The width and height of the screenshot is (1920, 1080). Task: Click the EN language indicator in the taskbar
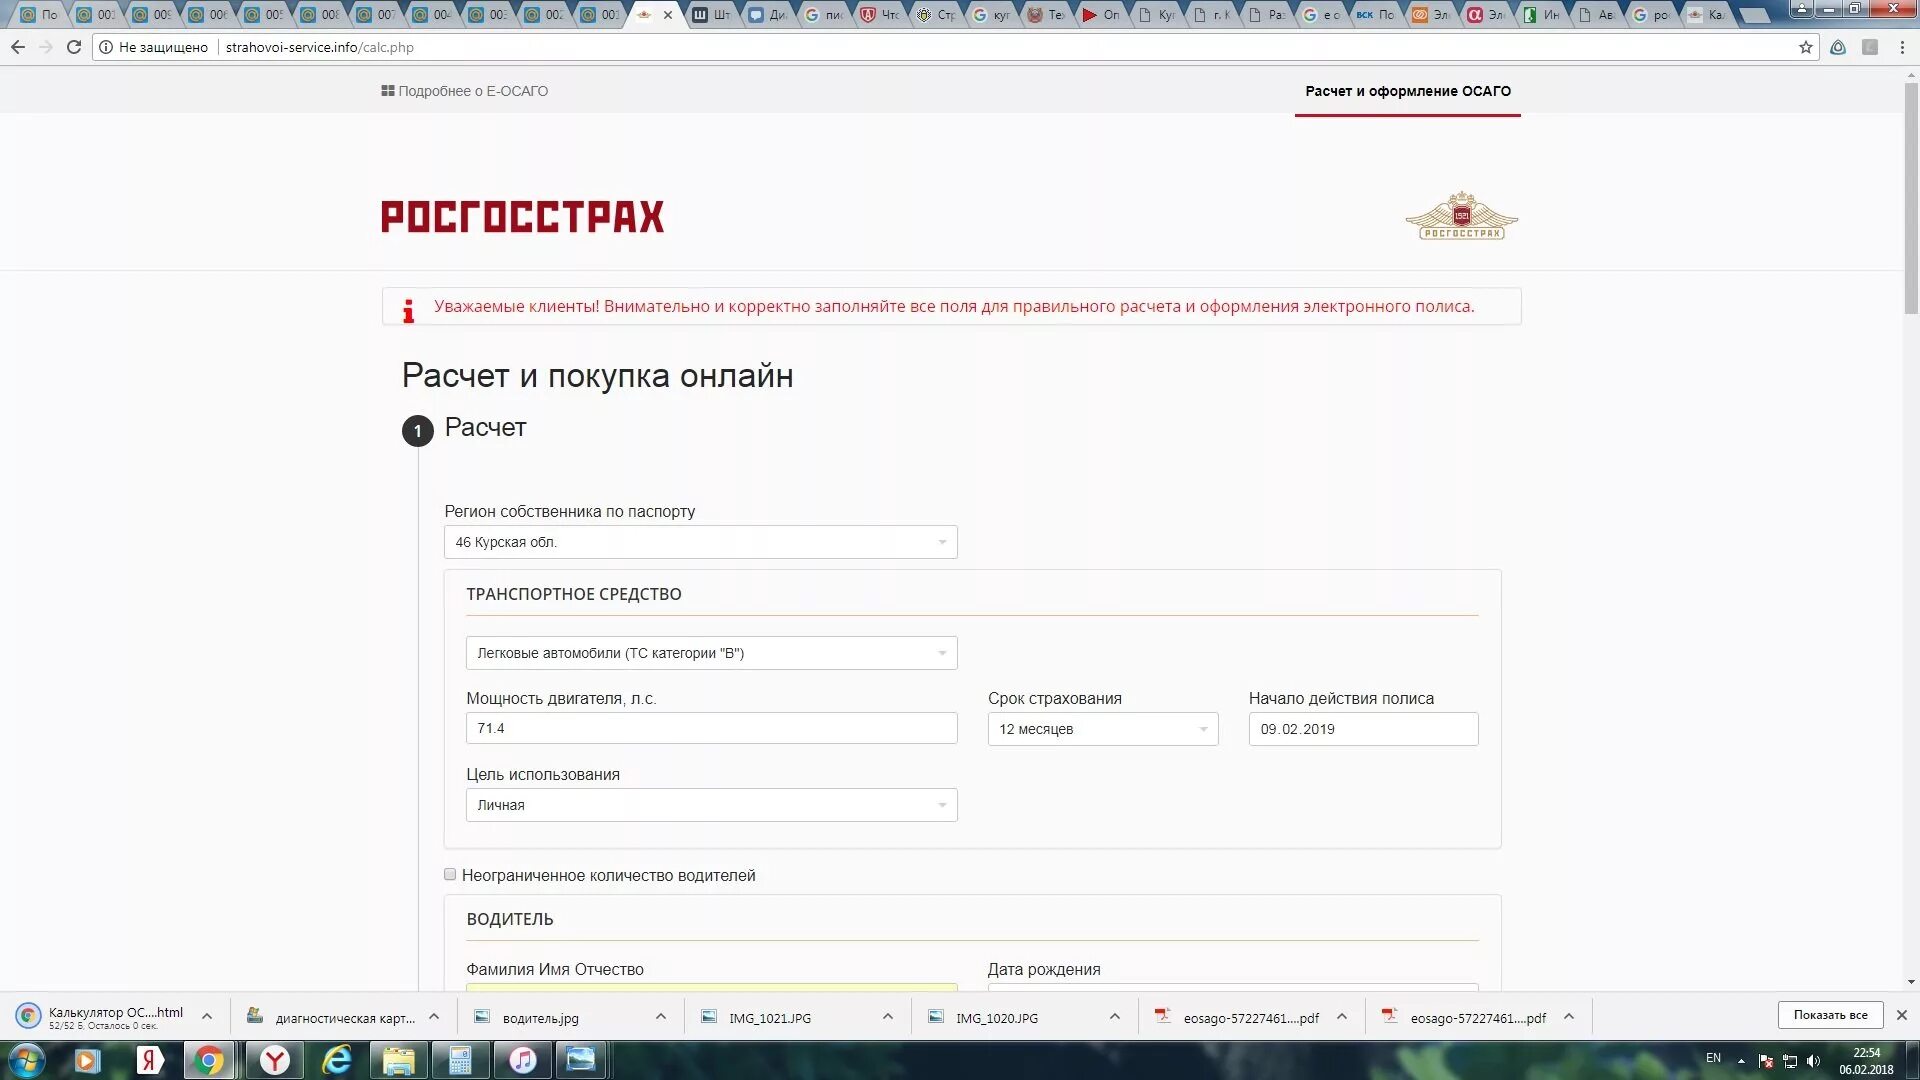pyautogui.click(x=1713, y=1058)
